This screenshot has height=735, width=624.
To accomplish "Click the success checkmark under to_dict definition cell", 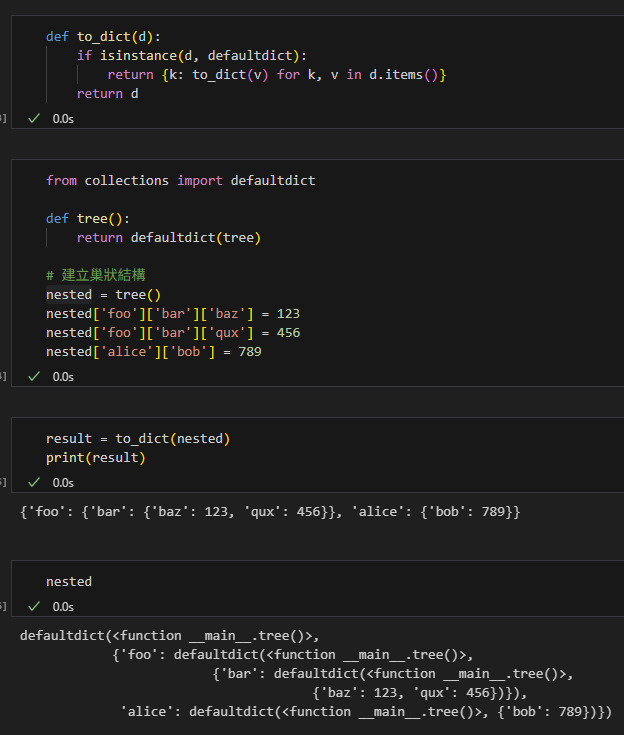I will coord(34,119).
